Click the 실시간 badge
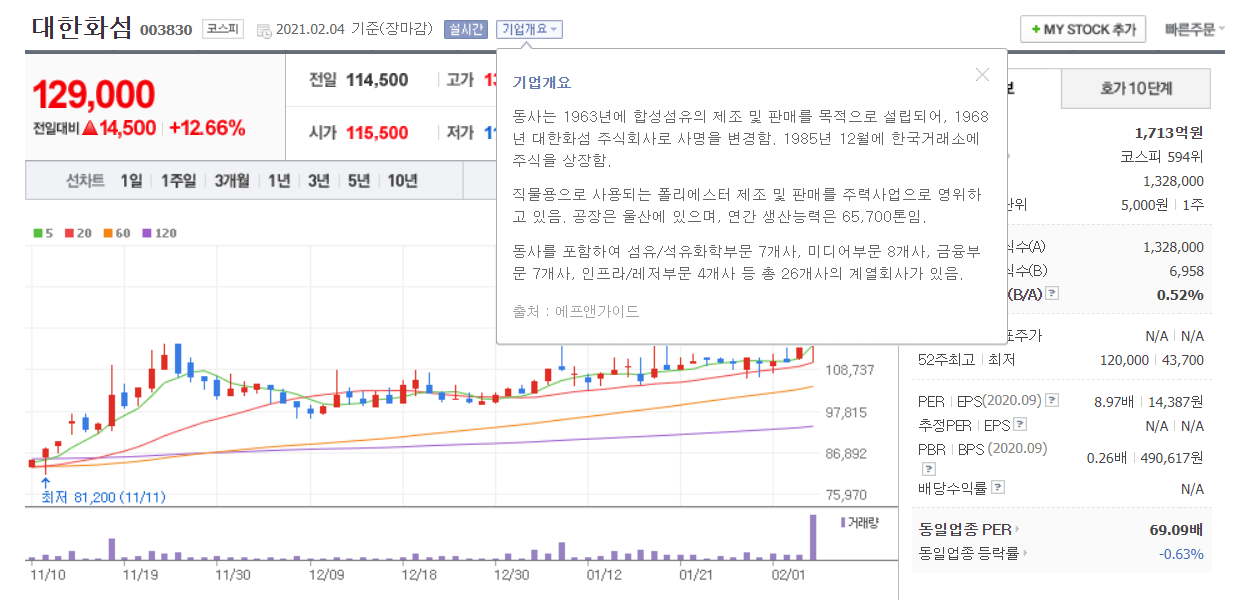This screenshot has height=600, width=1252. (x=466, y=29)
